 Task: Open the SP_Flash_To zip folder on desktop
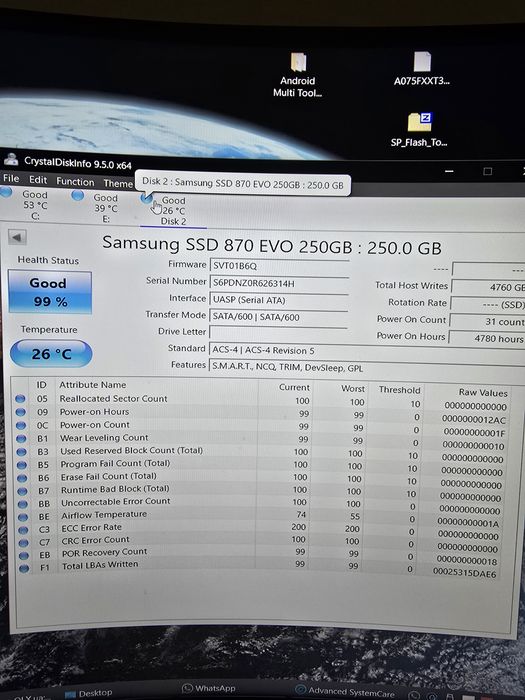(x=419, y=130)
